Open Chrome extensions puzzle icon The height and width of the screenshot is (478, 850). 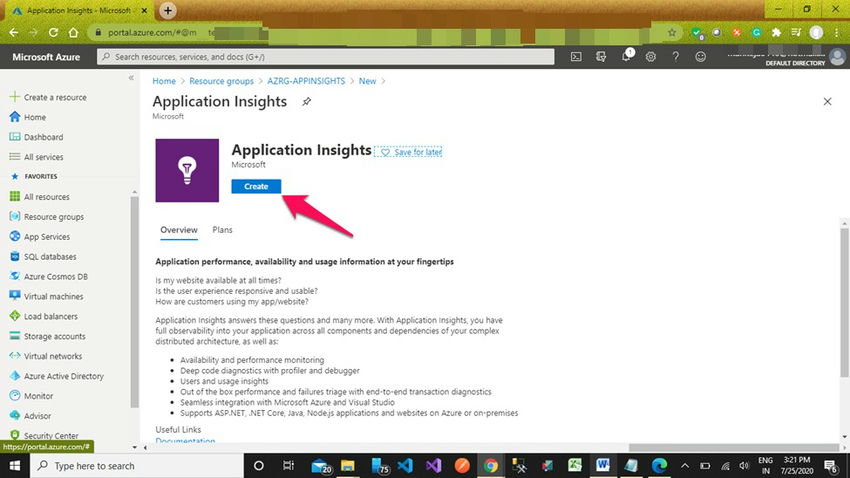click(x=776, y=33)
